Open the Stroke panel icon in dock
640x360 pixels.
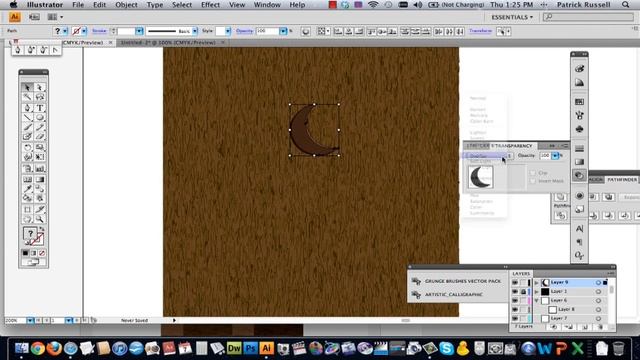(x=579, y=149)
